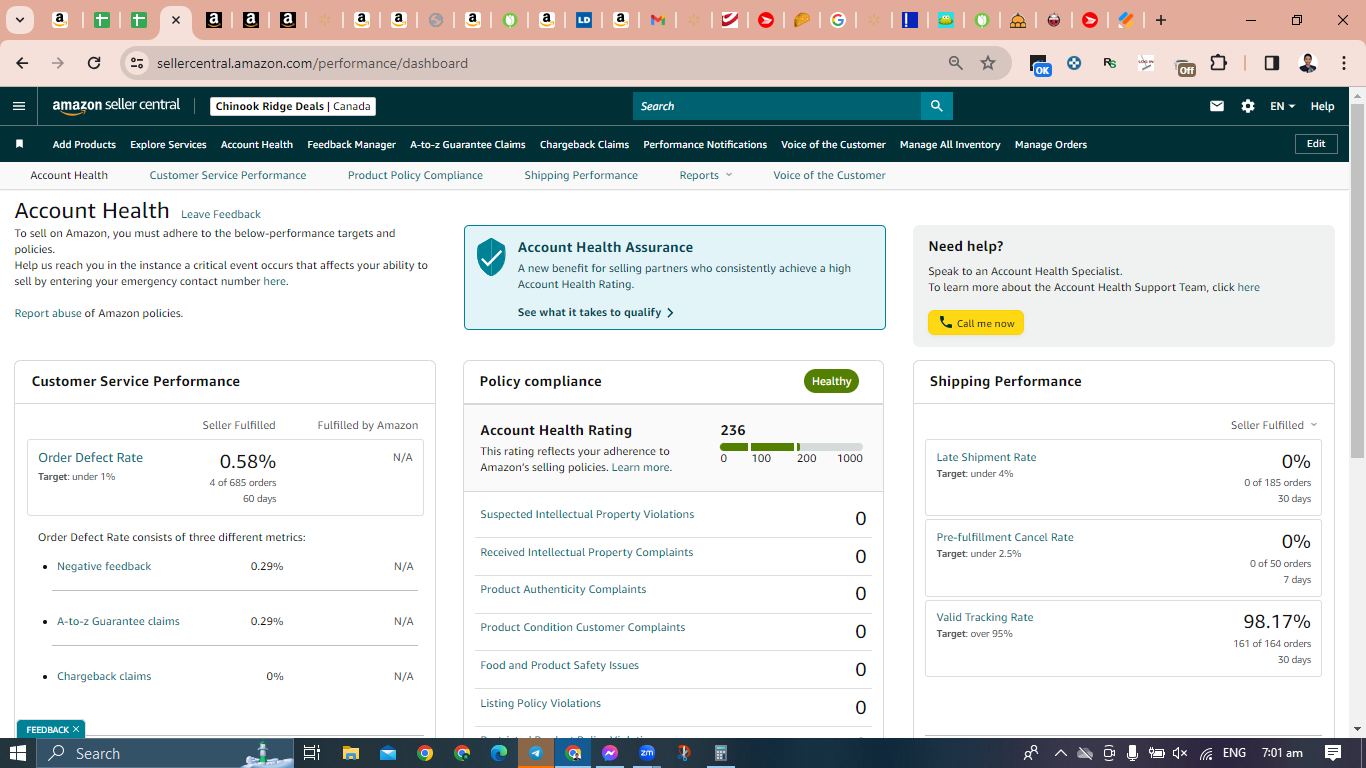Open the Windows notification center icon
This screenshot has height=768, width=1366.
pyautogui.click(x=1333, y=753)
